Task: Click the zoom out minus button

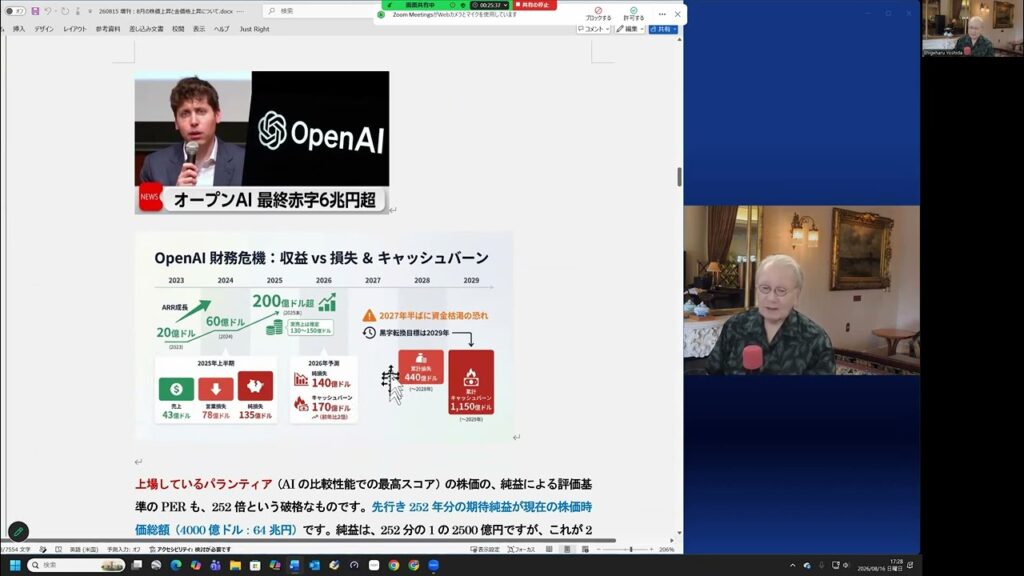Action: pyautogui.click(x=598, y=549)
